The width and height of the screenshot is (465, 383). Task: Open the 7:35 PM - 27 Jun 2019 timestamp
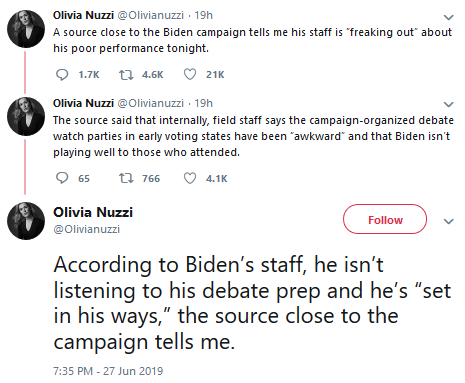108,371
